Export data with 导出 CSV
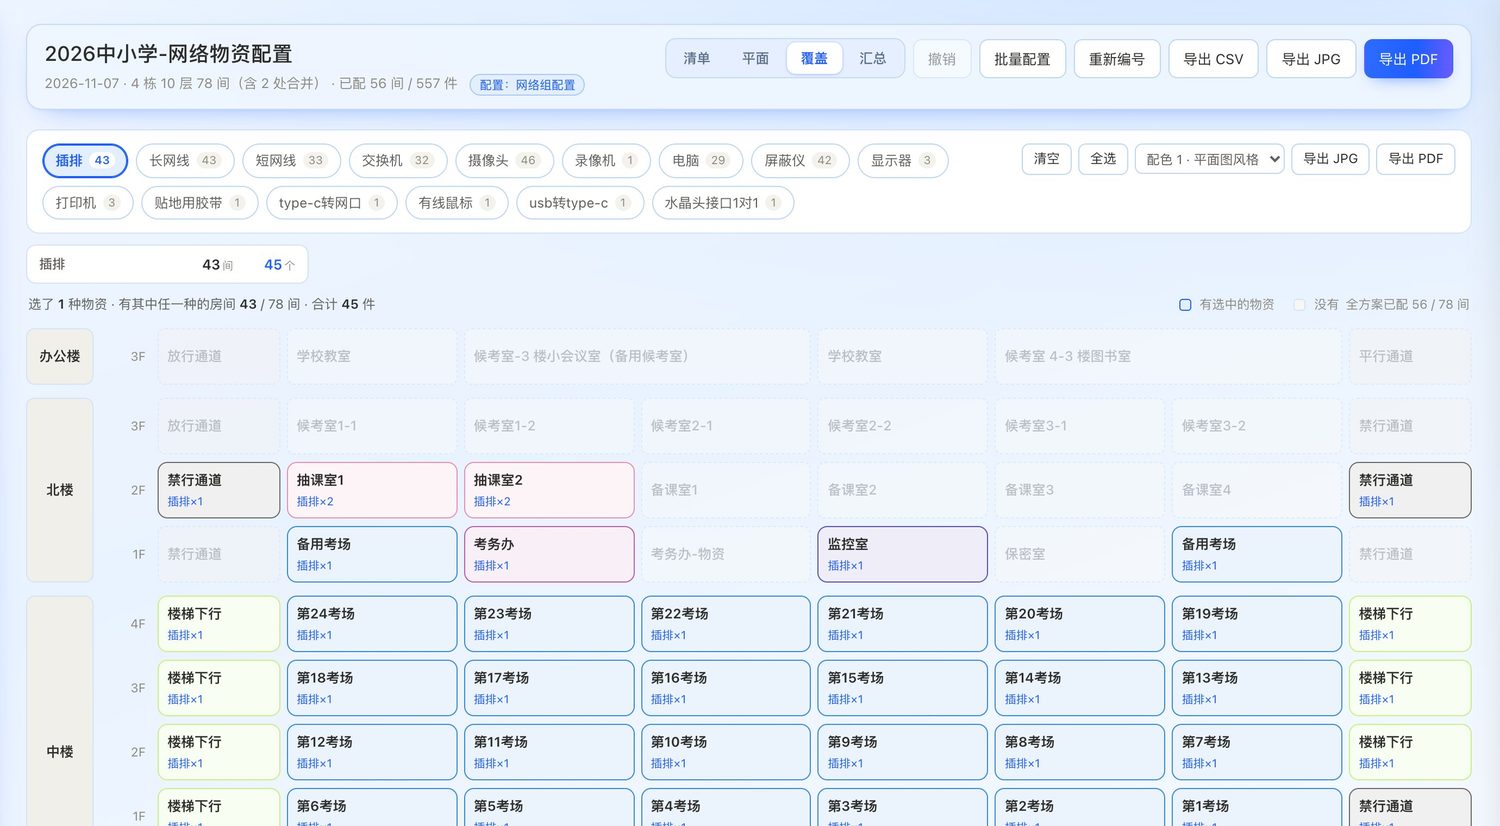The image size is (1500, 826). [1213, 59]
